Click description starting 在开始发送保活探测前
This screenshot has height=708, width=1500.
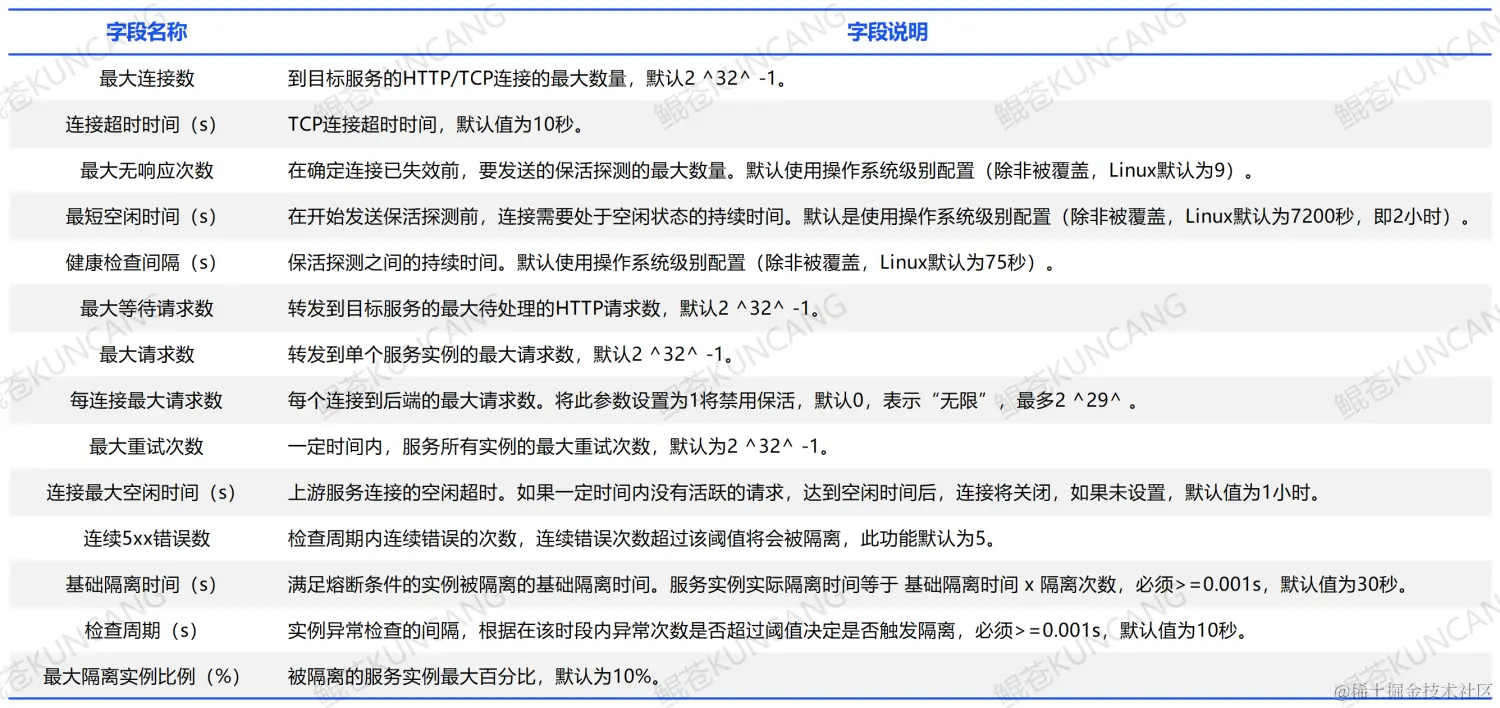point(881,216)
